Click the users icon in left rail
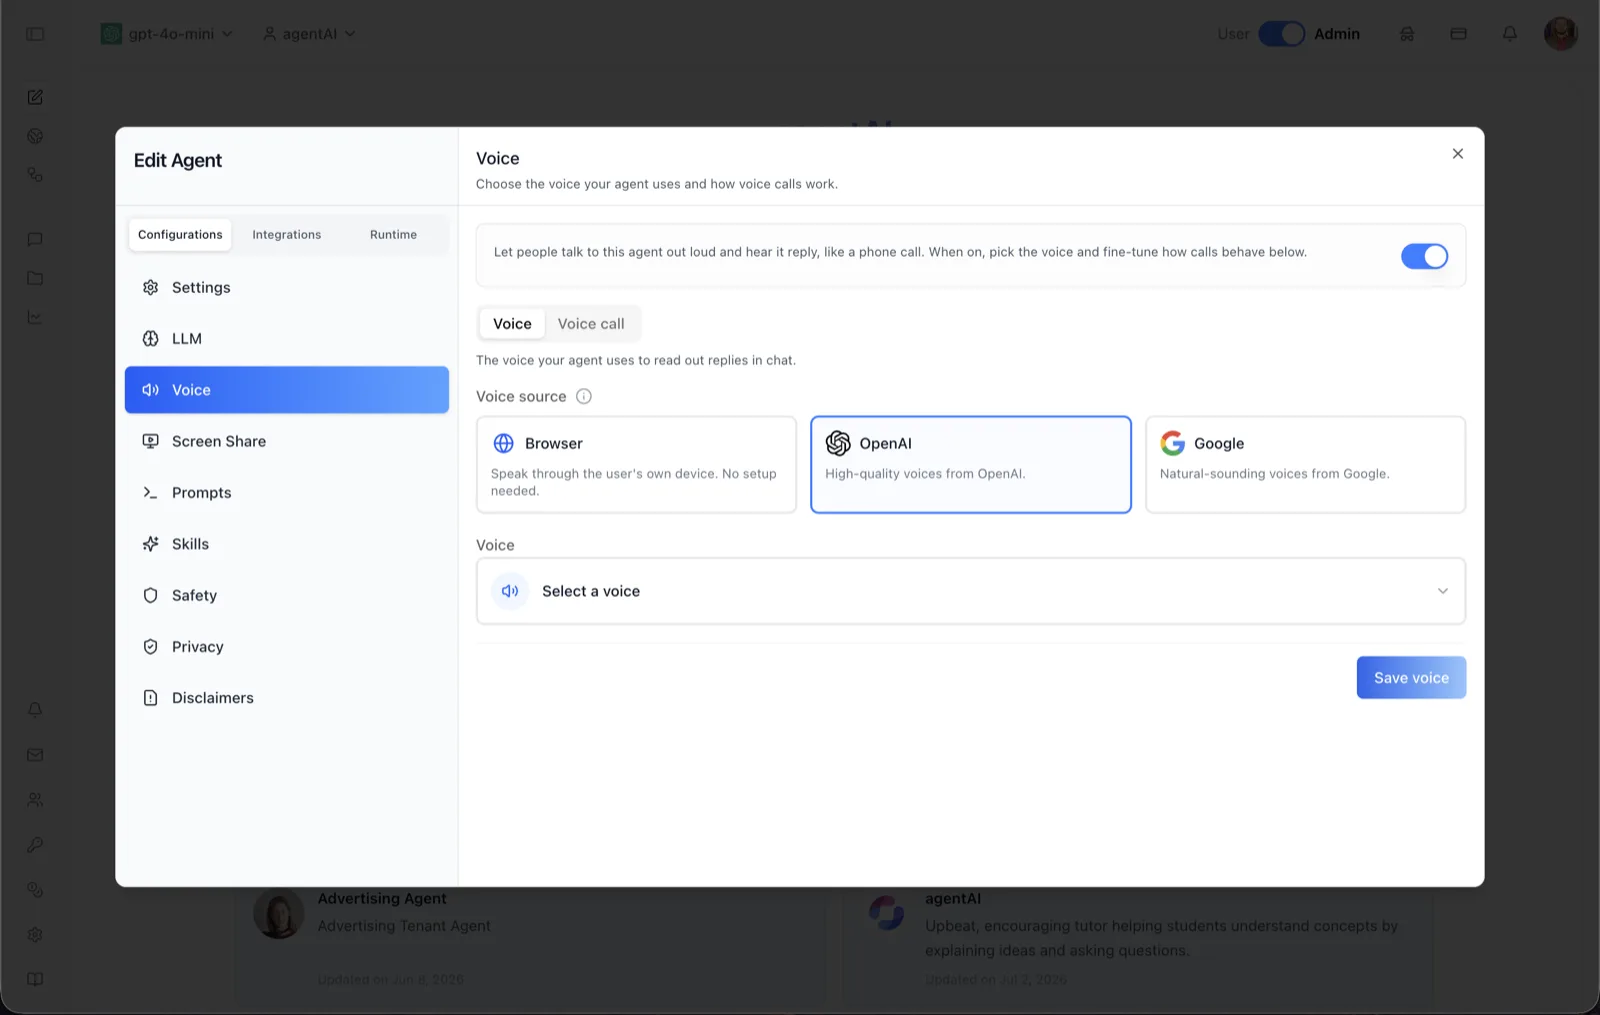The image size is (1600, 1015). [x=35, y=800]
